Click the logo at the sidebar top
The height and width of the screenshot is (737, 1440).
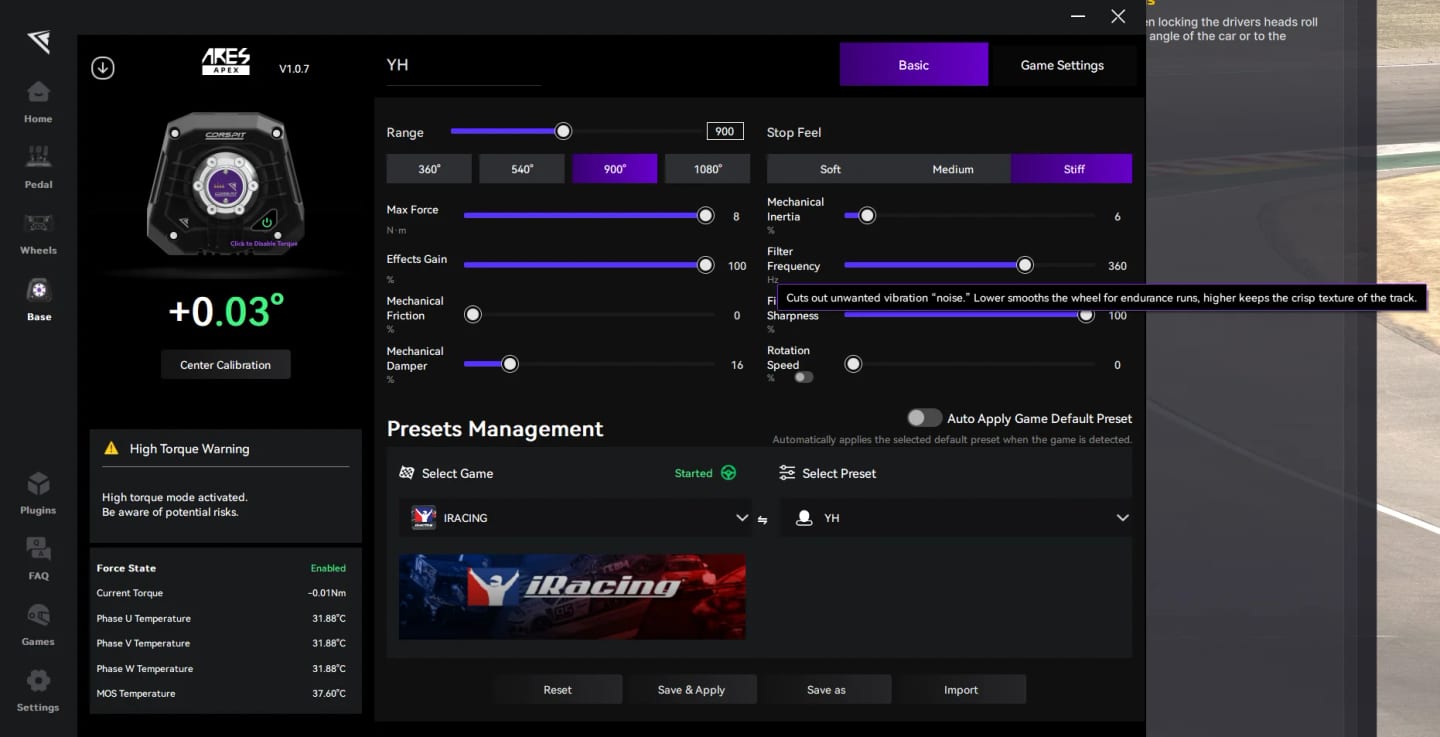(x=38, y=41)
